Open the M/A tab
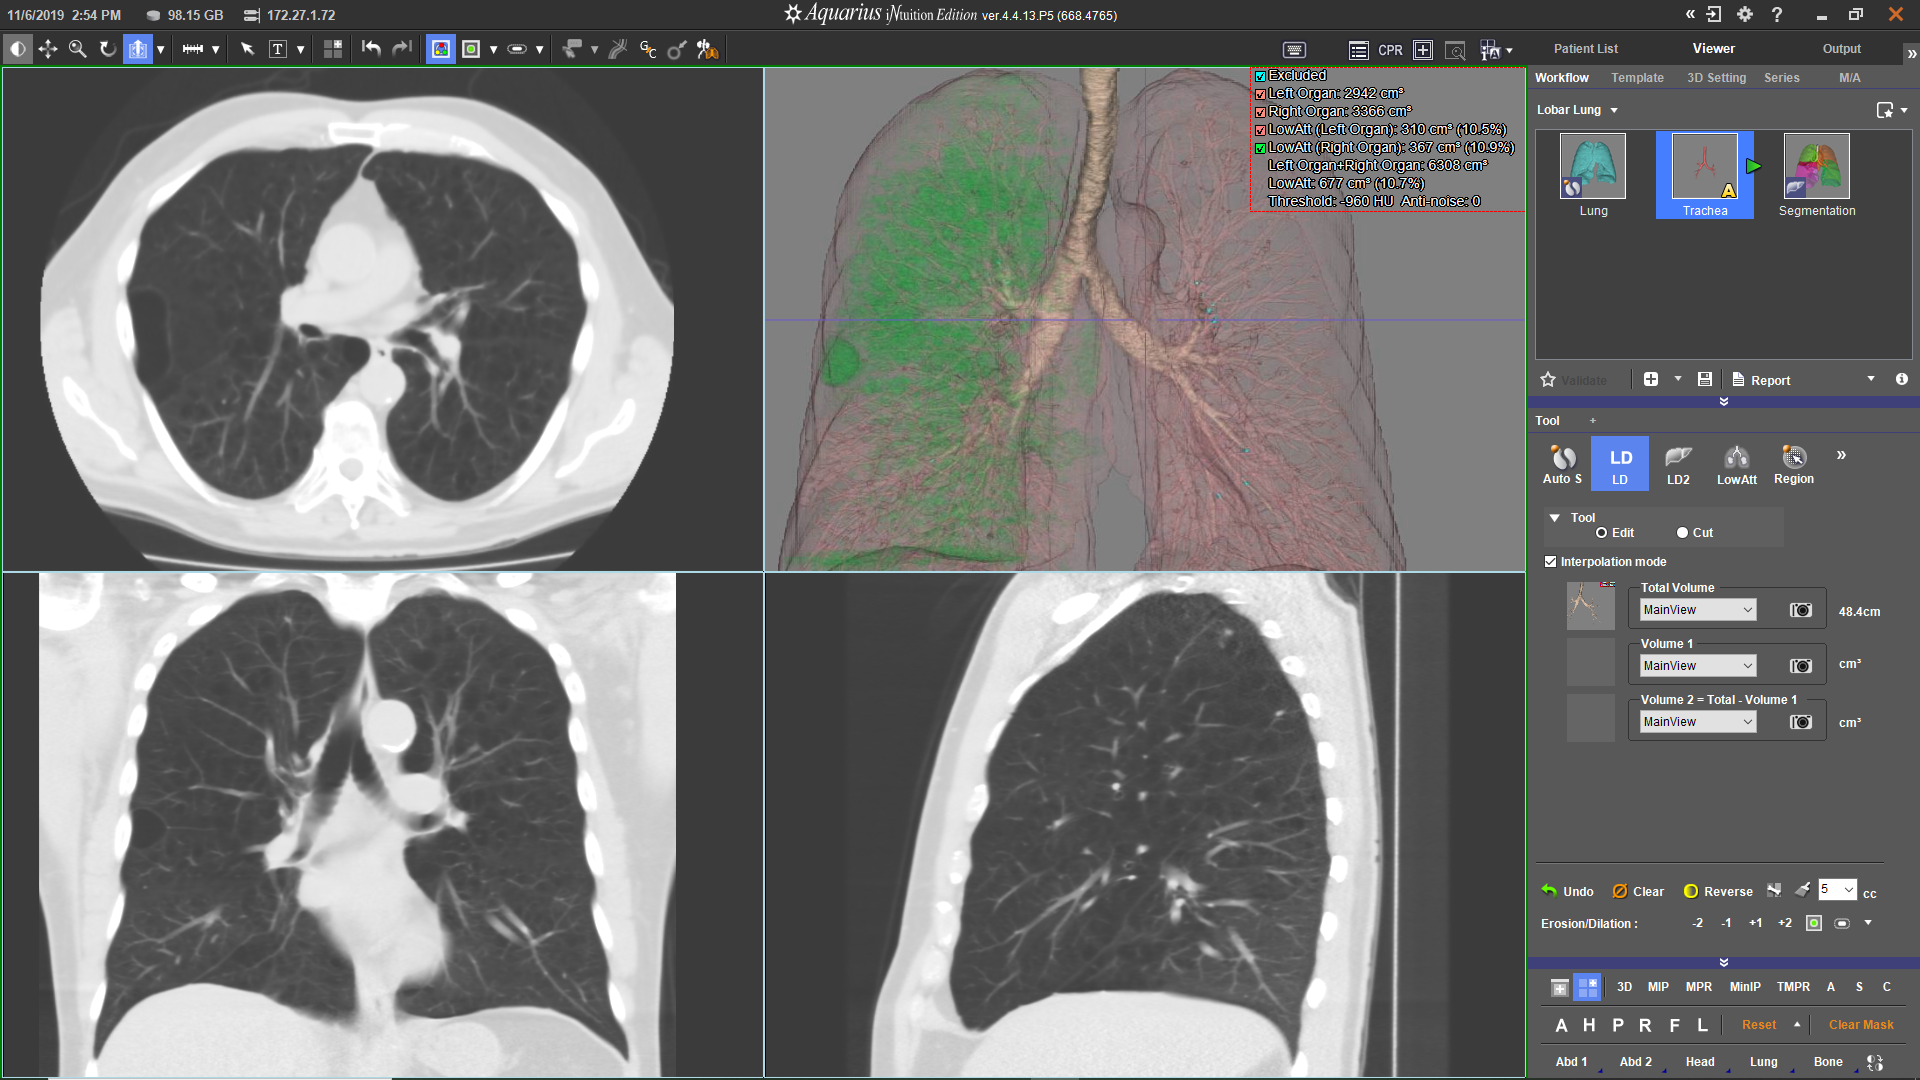The image size is (1920, 1080). click(1849, 78)
